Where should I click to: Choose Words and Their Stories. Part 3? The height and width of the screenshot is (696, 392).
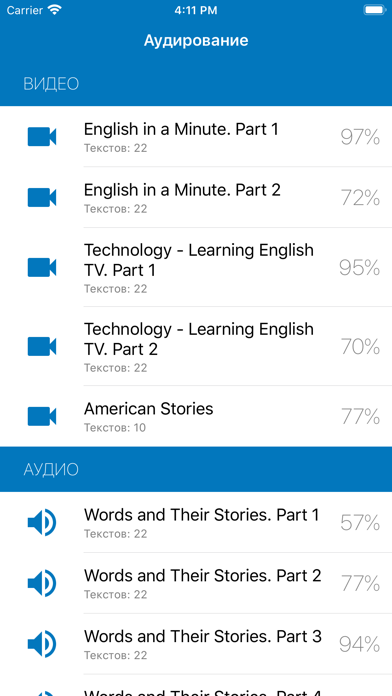[196, 644]
